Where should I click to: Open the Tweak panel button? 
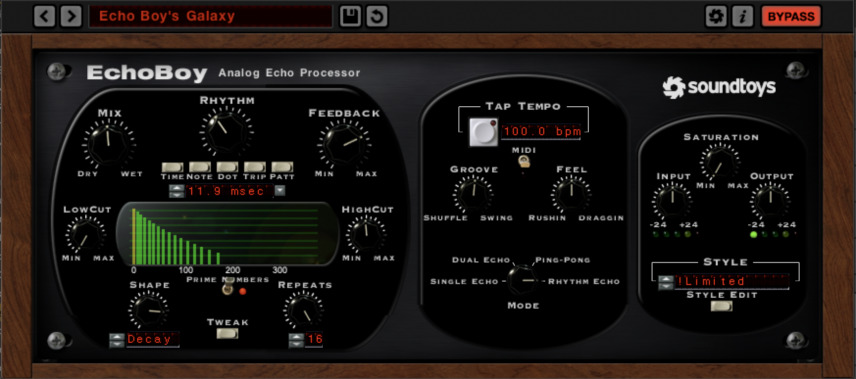click(227, 333)
